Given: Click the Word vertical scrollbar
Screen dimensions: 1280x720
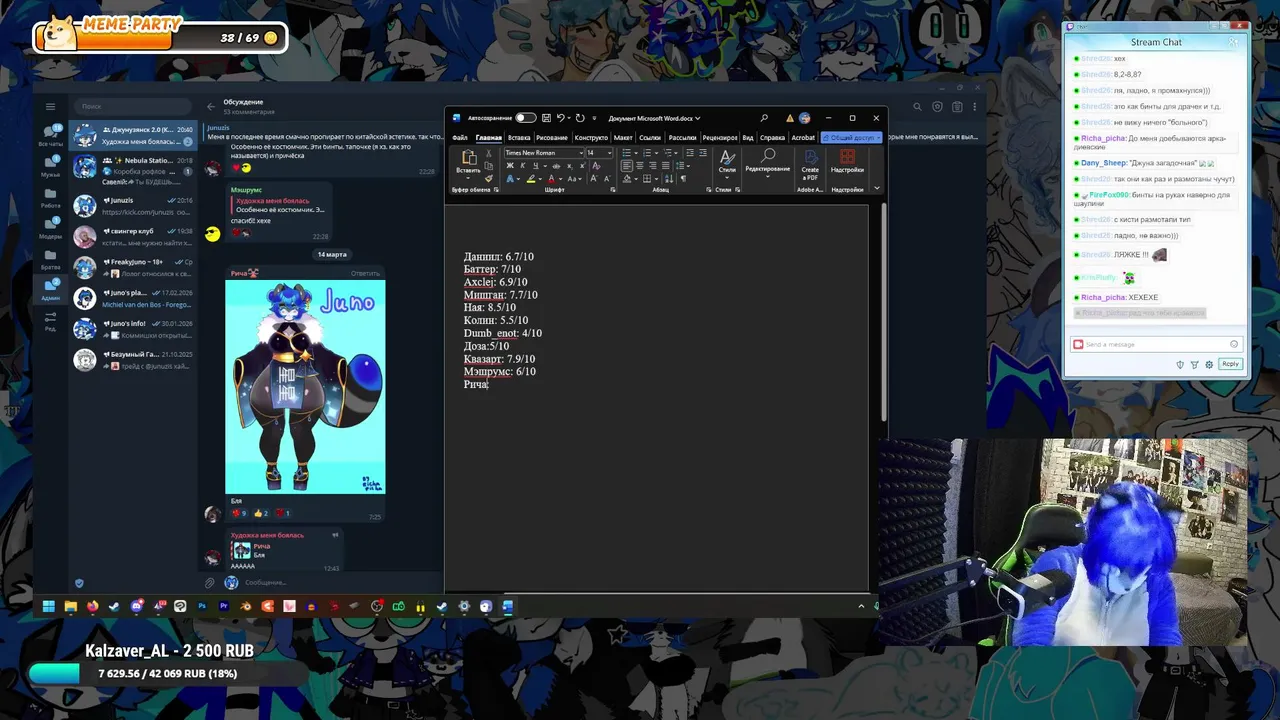Looking at the screenshot, I should click(883, 310).
